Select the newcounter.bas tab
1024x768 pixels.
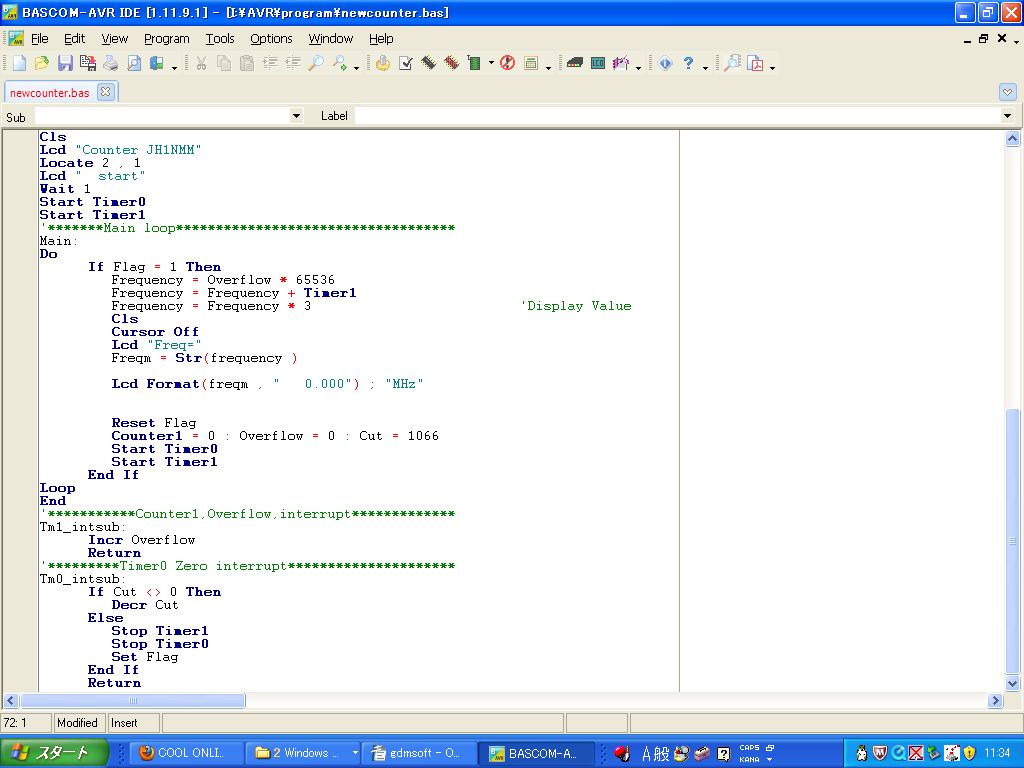click(x=50, y=93)
